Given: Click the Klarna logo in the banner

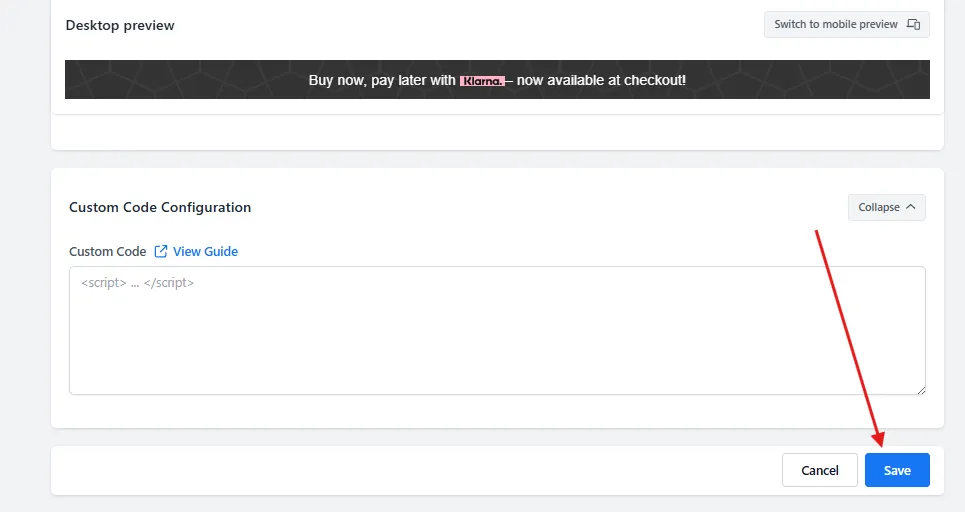Looking at the screenshot, I should click(x=482, y=81).
